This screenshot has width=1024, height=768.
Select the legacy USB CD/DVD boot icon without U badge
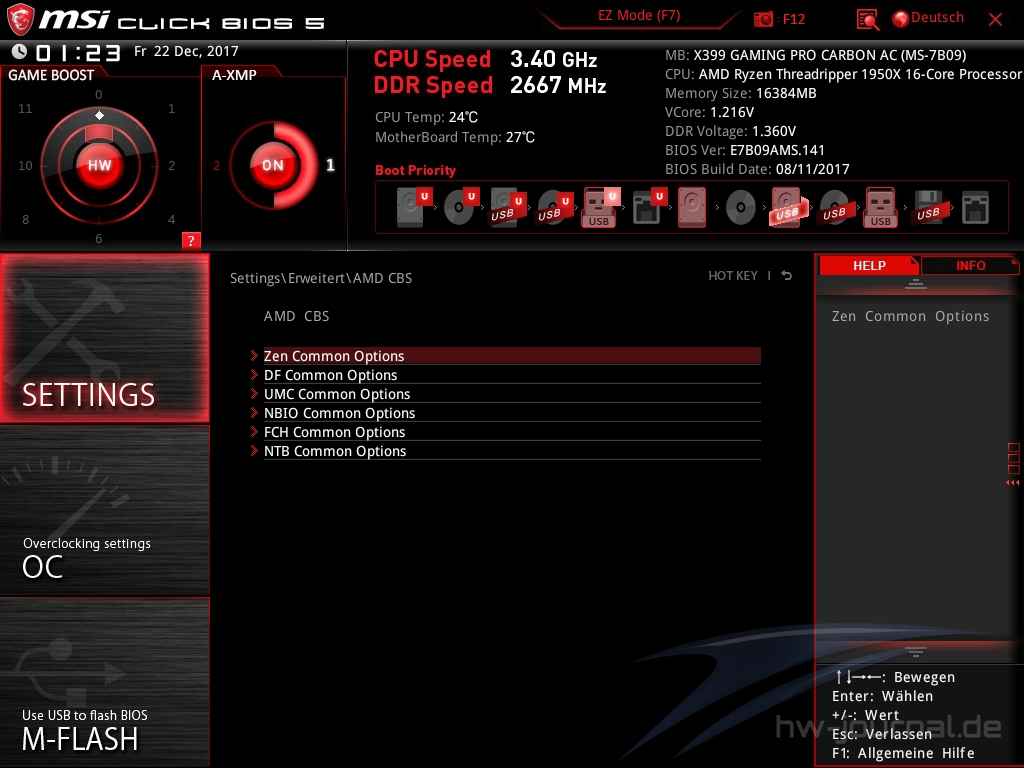tap(834, 208)
